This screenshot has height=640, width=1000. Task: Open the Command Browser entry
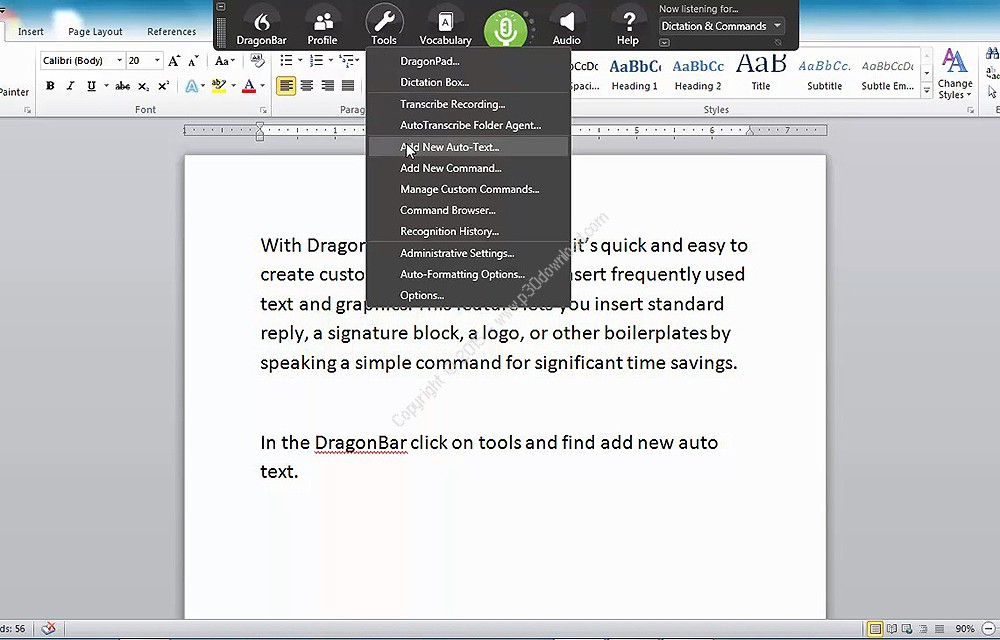468,210
